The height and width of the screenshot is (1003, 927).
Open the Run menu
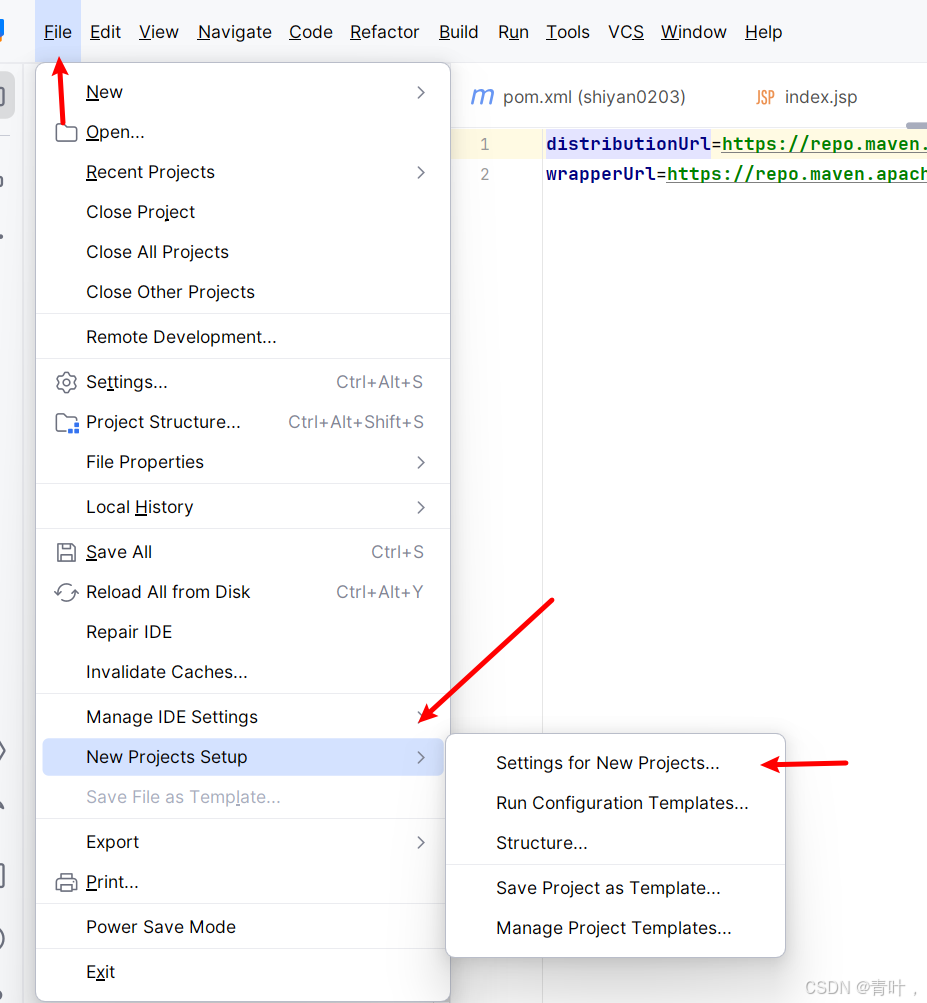pyautogui.click(x=513, y=32)
